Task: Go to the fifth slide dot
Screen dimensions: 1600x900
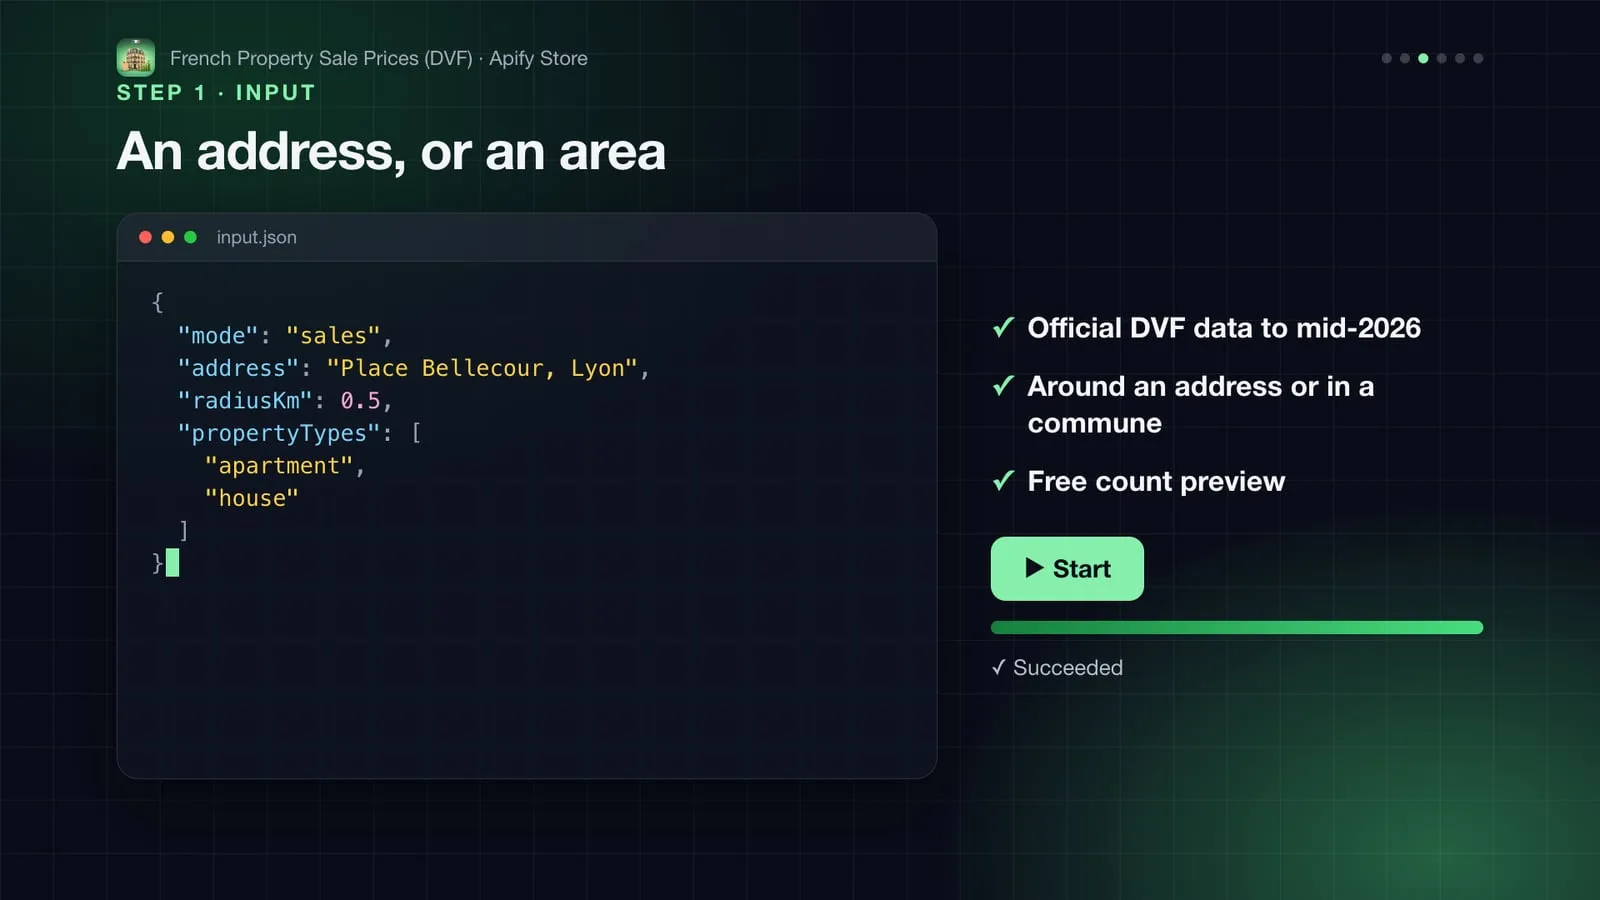Action: (x=1460, y=58)
